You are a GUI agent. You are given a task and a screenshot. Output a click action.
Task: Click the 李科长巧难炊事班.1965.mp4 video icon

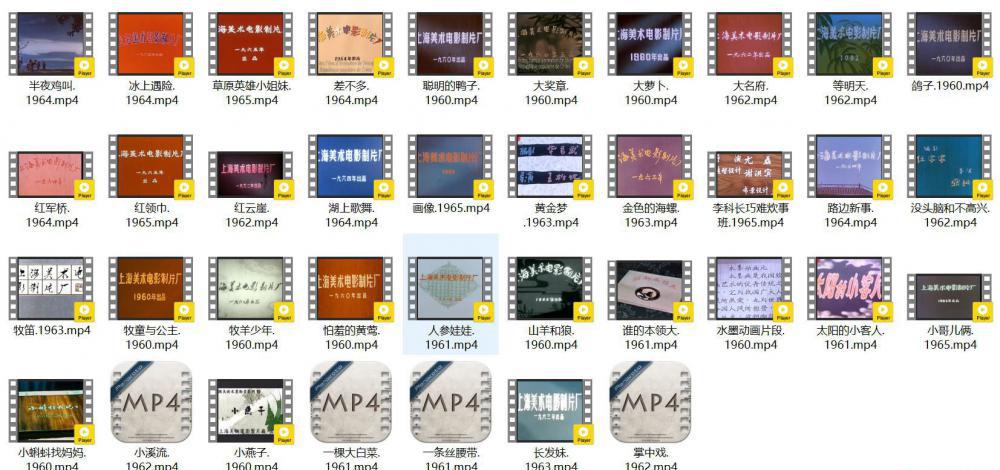click(751, 174)
